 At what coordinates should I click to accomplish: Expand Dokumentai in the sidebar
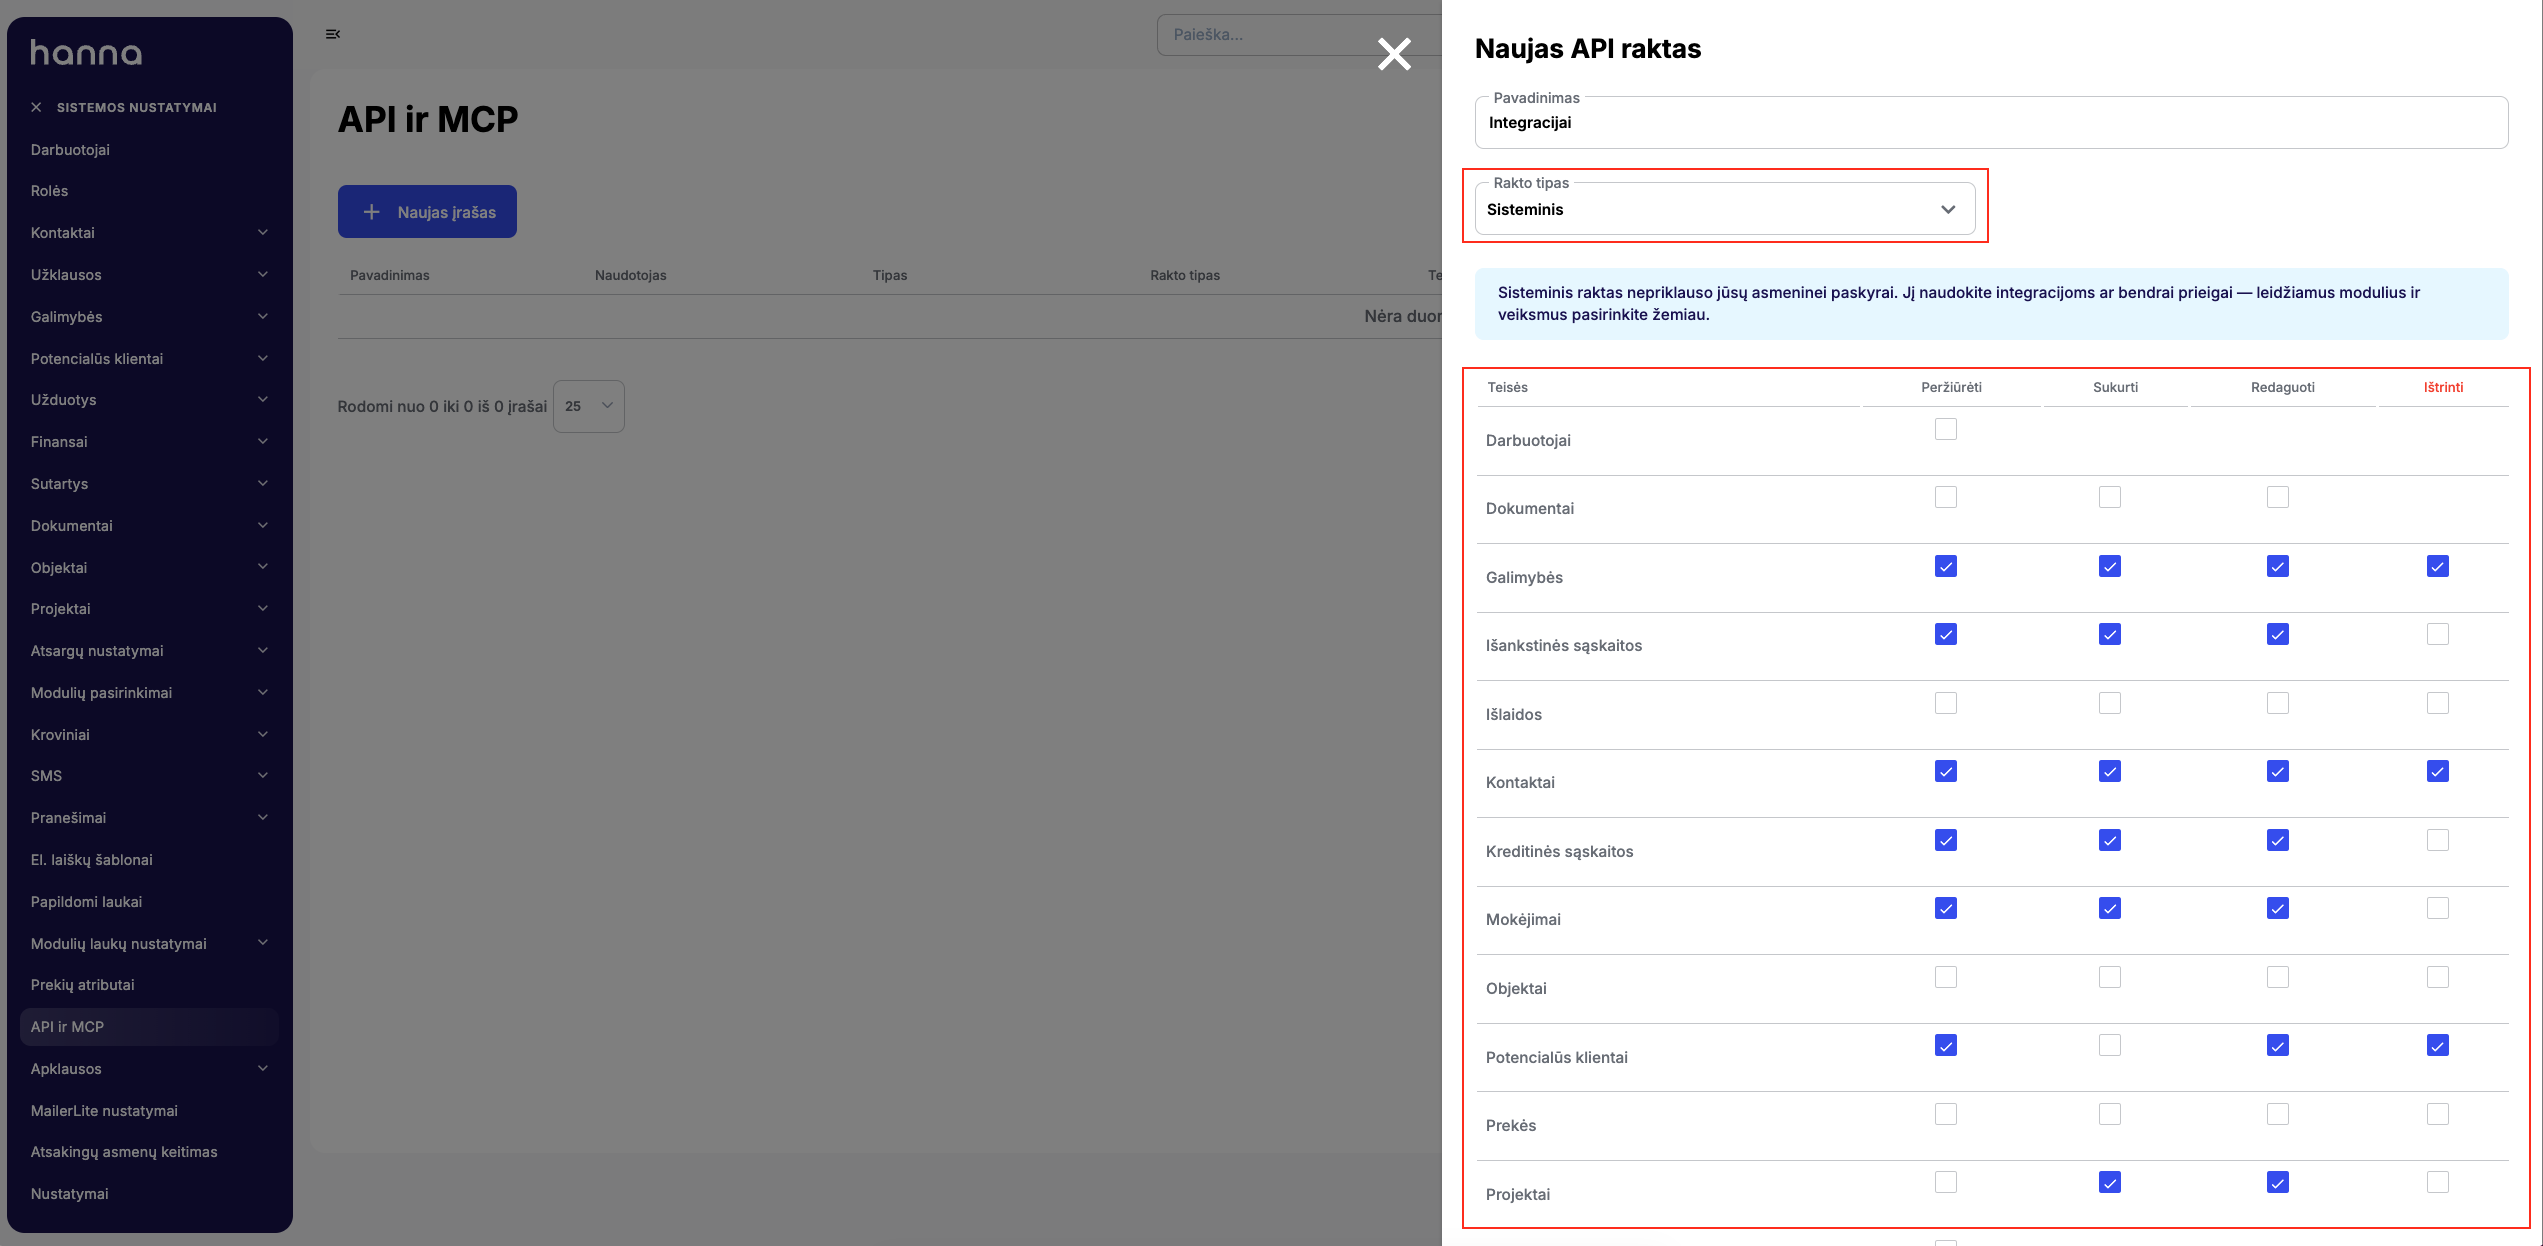coord(149,526)
